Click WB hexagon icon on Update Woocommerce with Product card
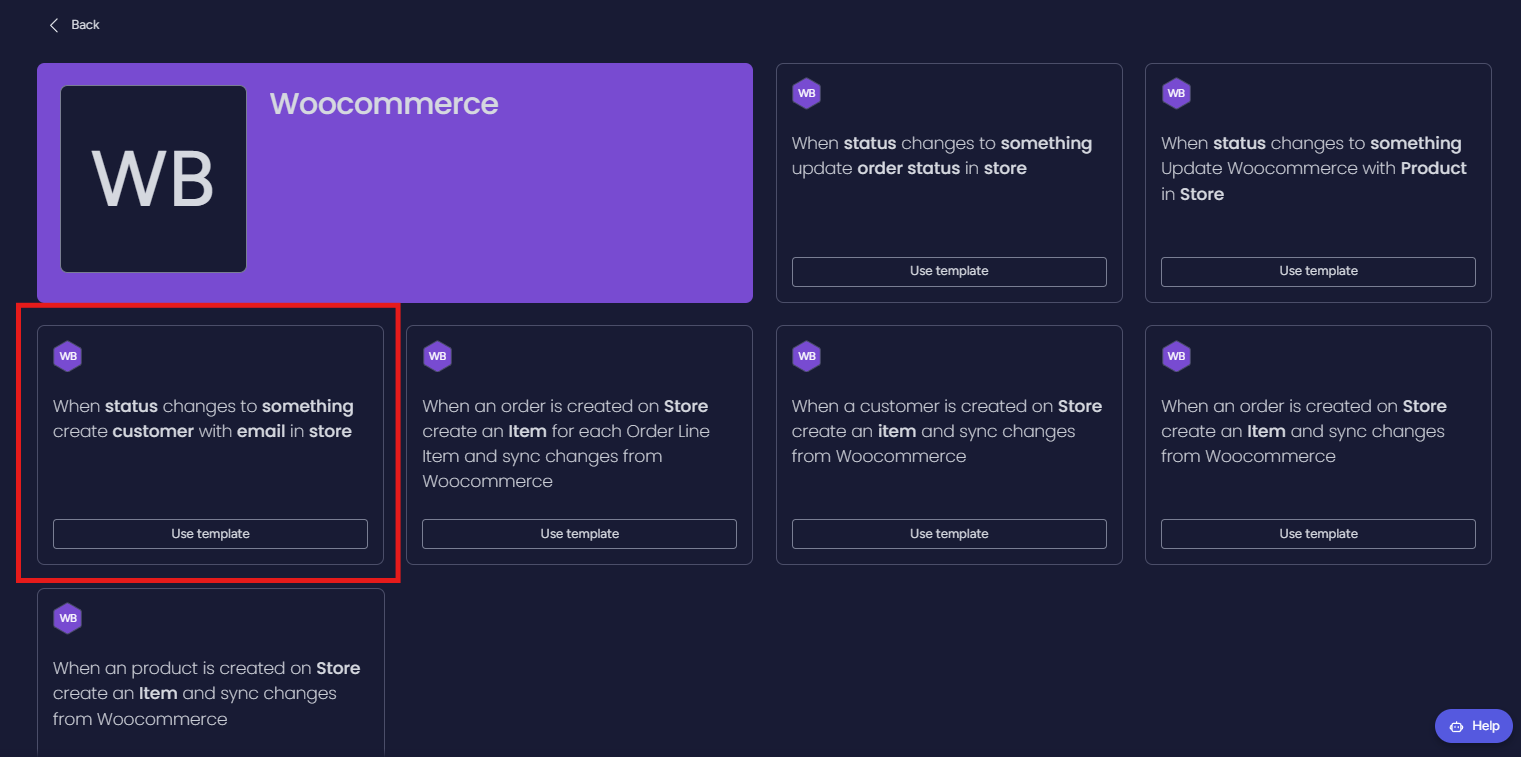Image resolution: width=1521 pixels, height=757 pixels. pyautogui.click(x=1176, y=93)
